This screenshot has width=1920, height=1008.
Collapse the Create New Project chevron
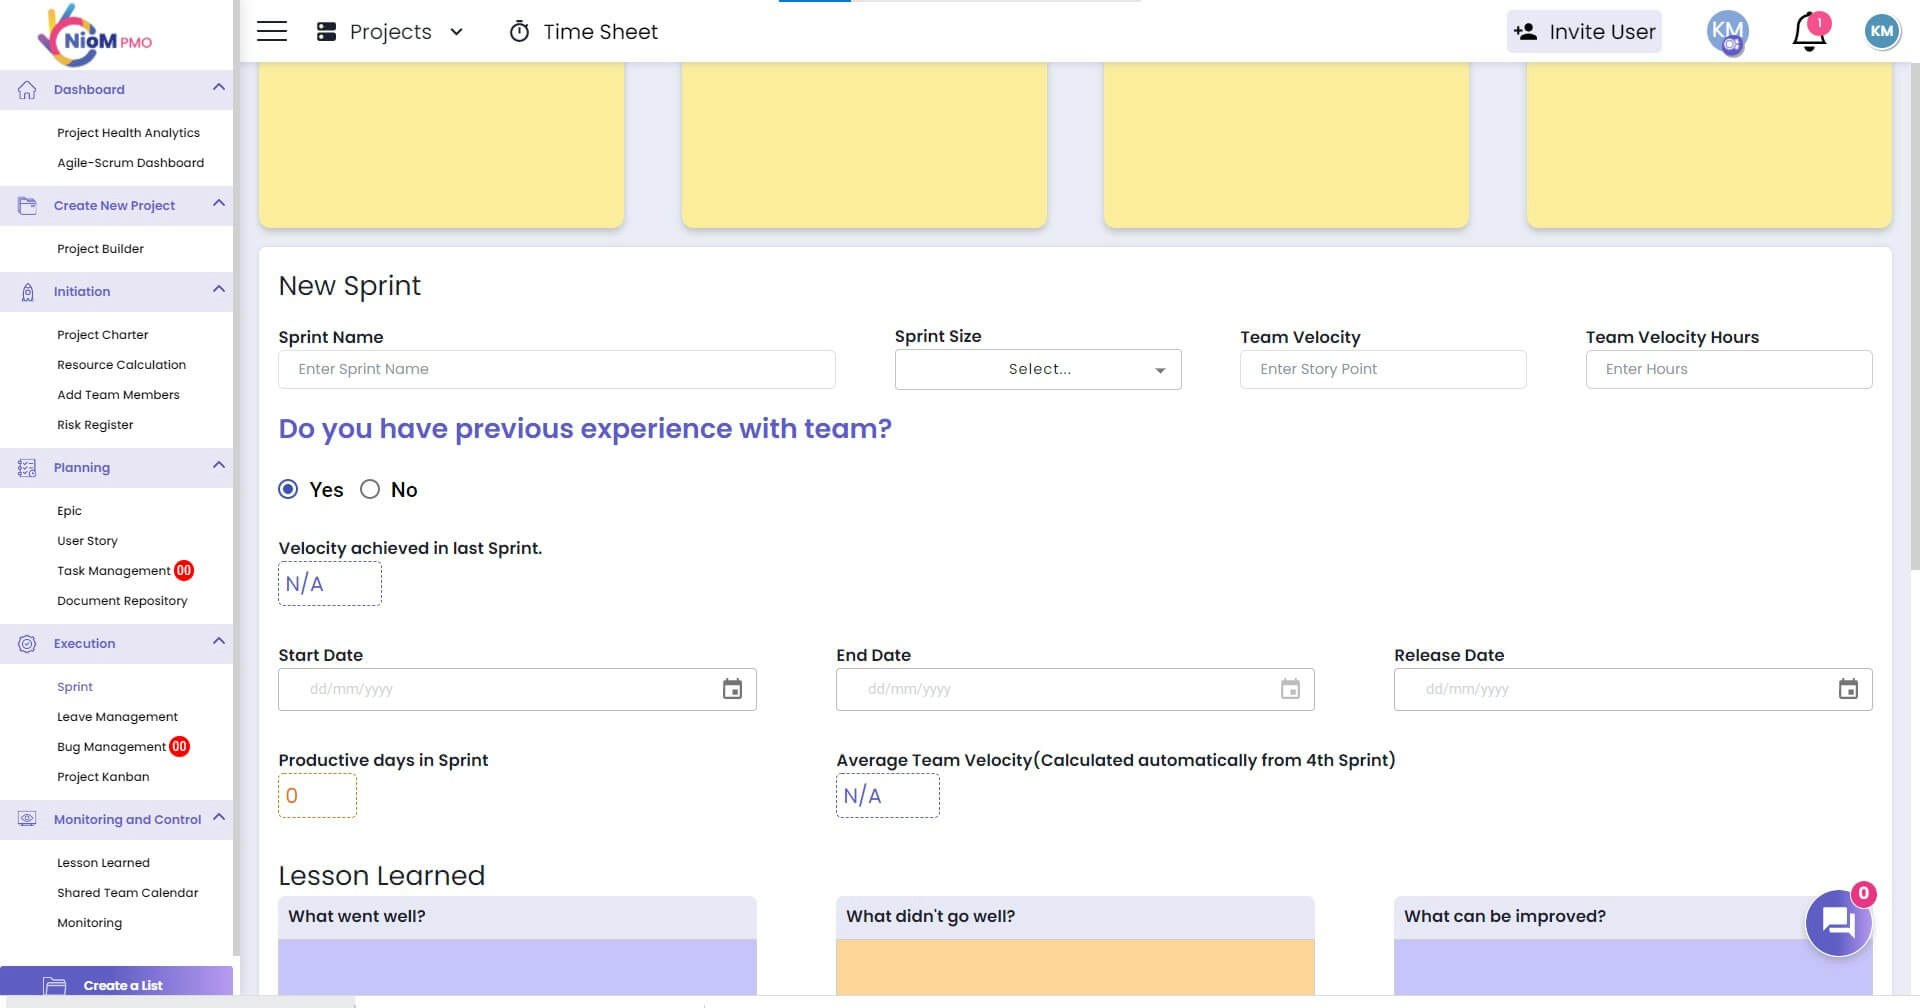(x=219, y=204)
